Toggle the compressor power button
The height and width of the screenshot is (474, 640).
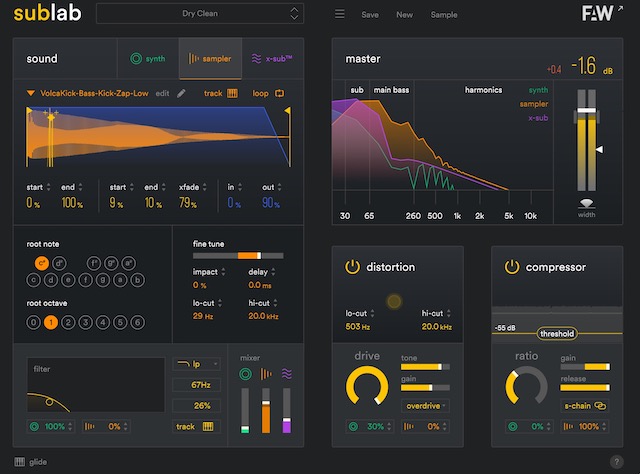click(512, 267)
